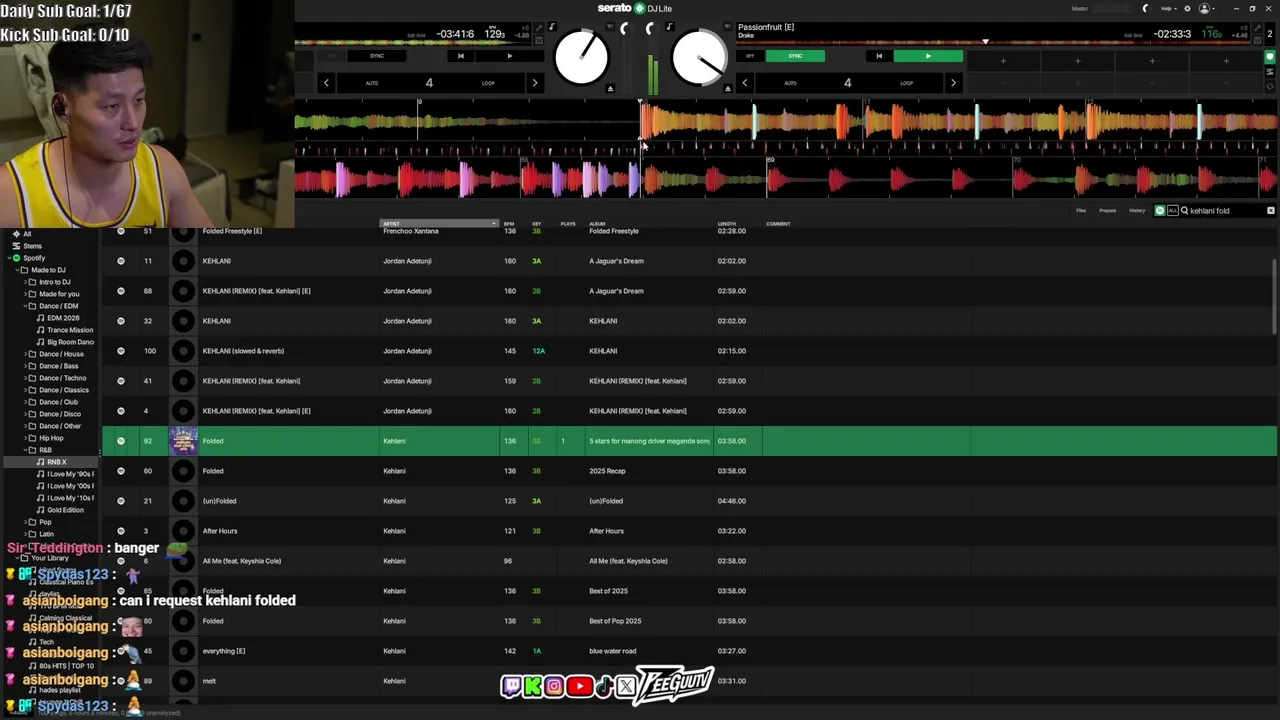Toggle AUTO loop on right deck

click(790, 83)
